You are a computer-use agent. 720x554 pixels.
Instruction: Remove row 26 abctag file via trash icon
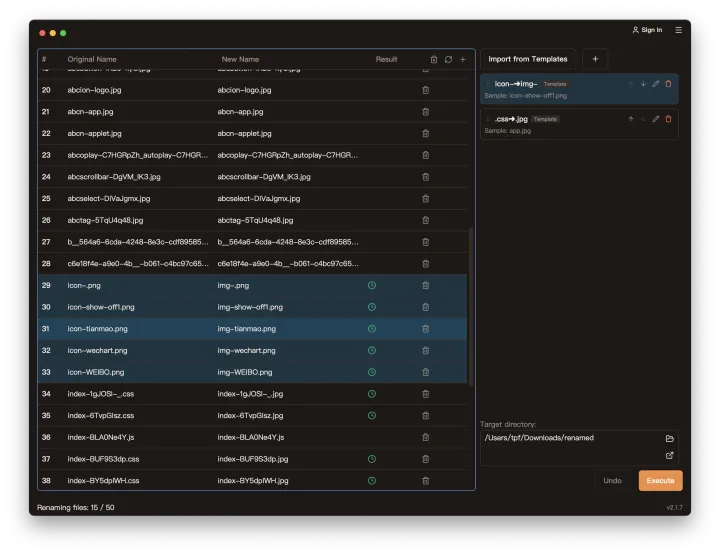(426, 220)
